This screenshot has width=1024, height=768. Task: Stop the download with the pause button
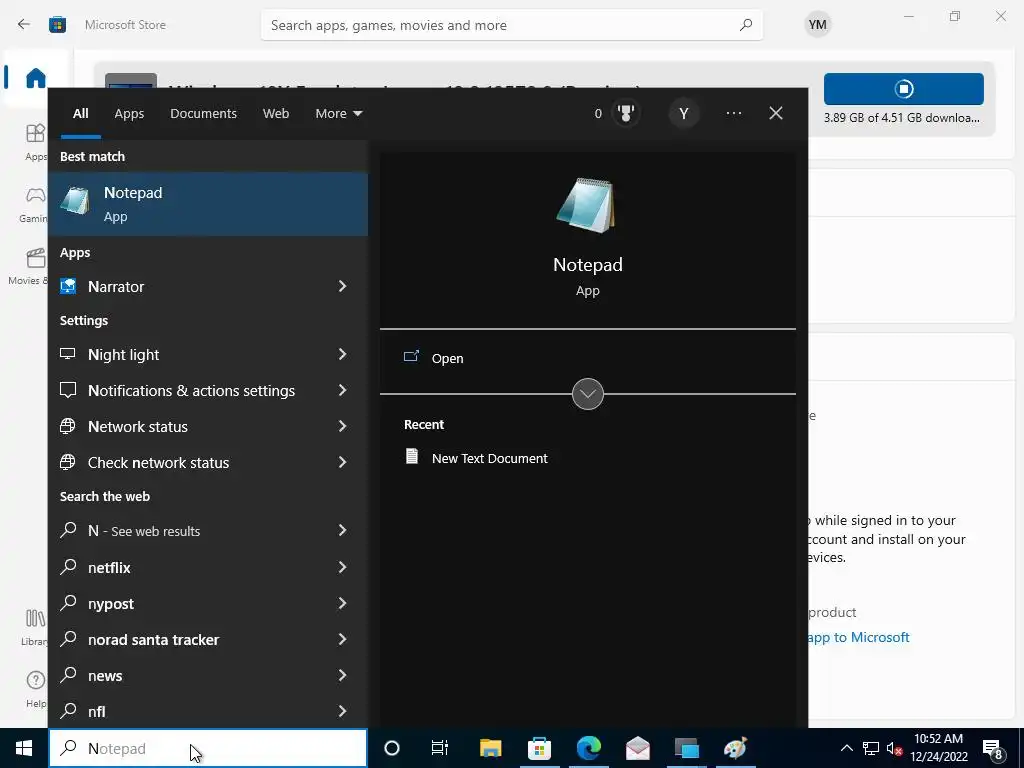904,89
